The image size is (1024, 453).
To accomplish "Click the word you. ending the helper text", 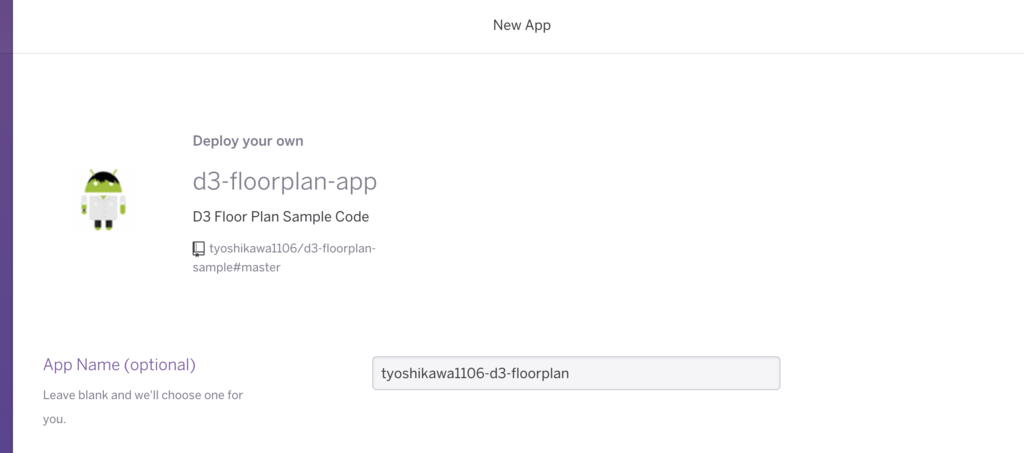I will point(54,420).
